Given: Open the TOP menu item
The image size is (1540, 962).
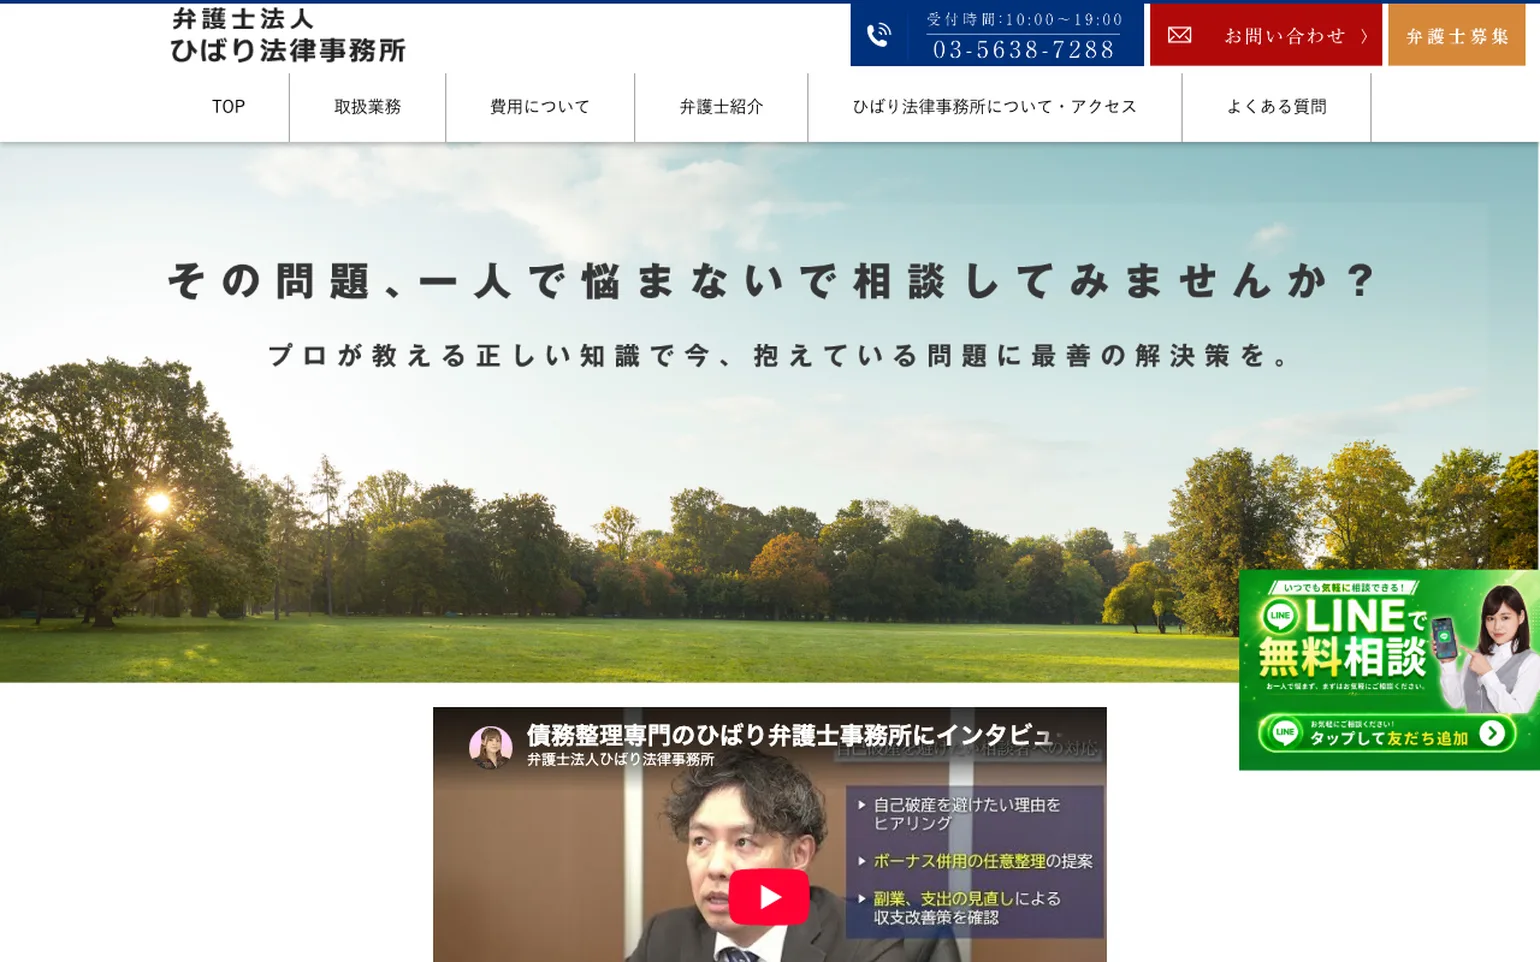Looking at the screenshot, I should [x=228, y=107].
